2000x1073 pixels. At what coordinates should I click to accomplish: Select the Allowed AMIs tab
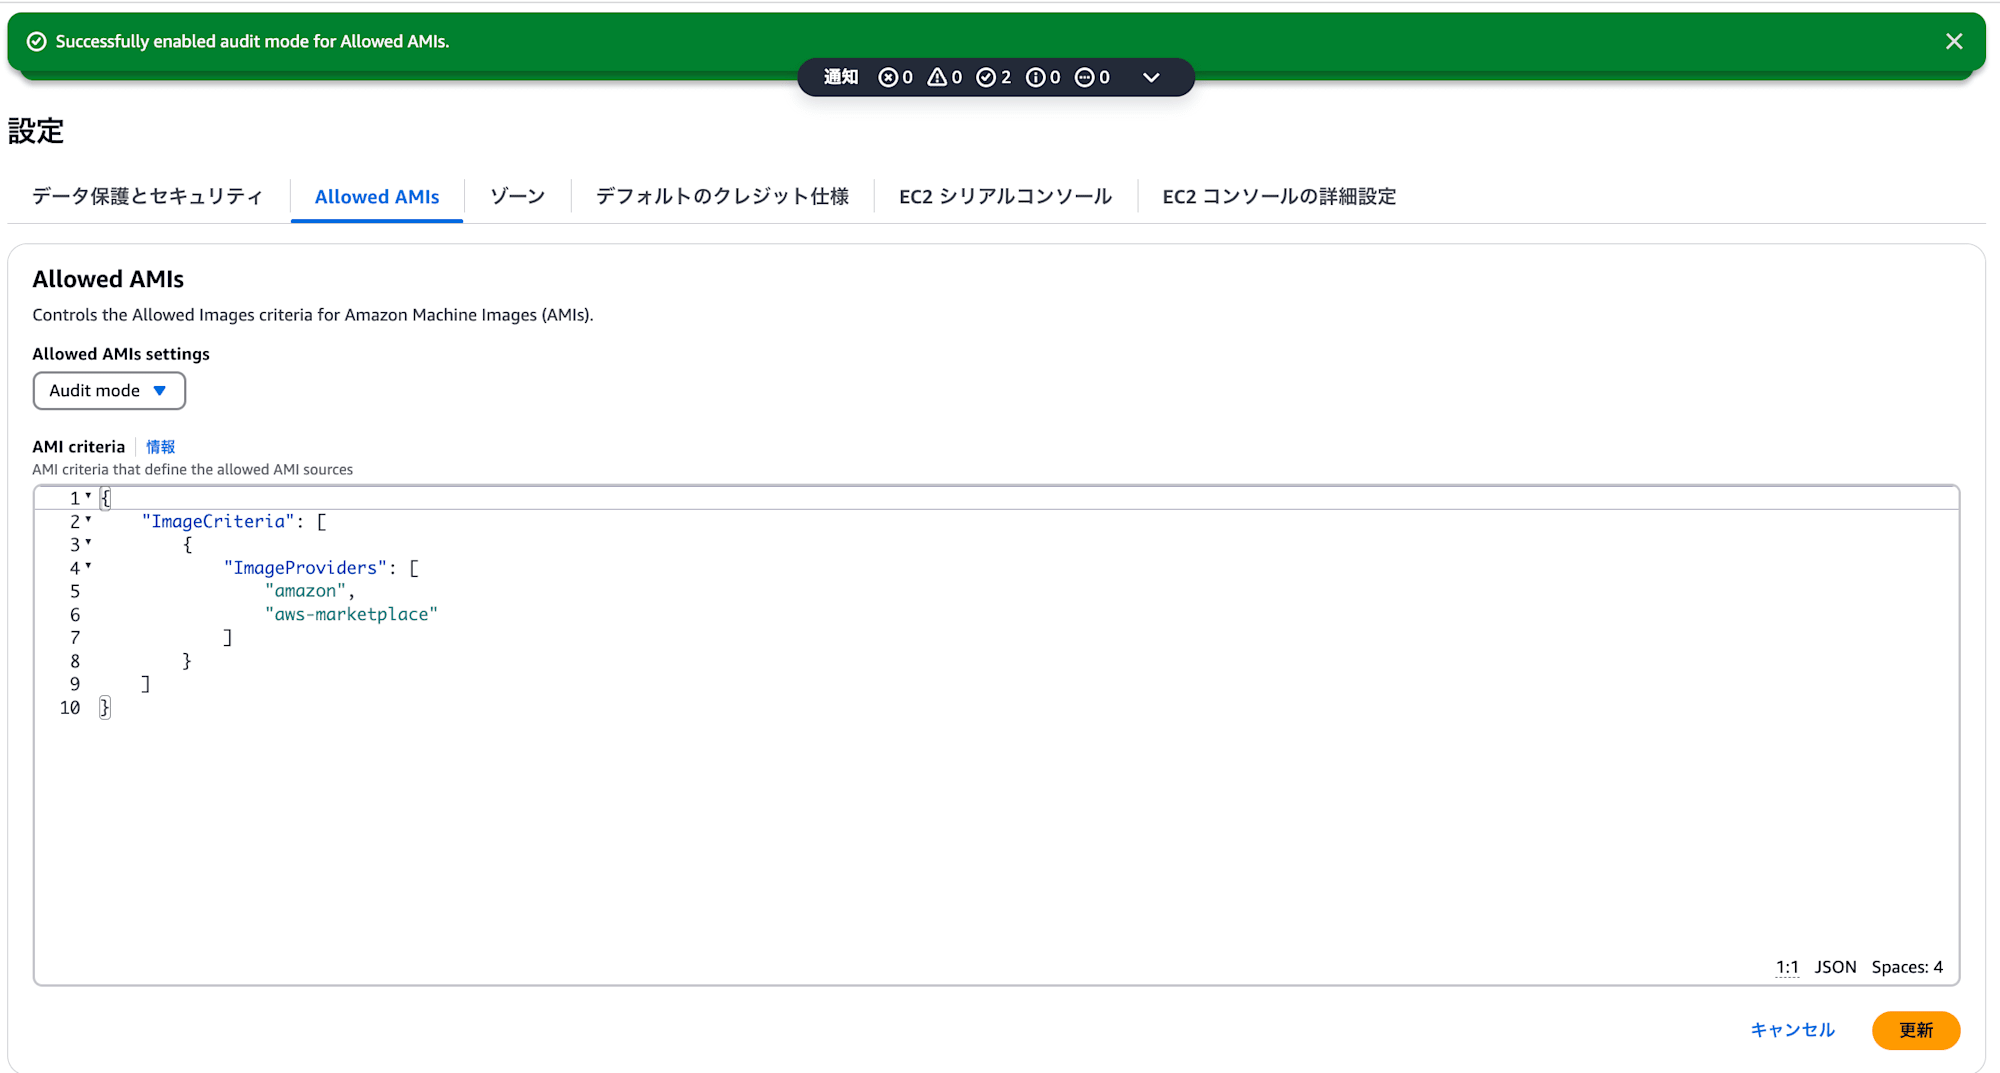tap(377, 197)
